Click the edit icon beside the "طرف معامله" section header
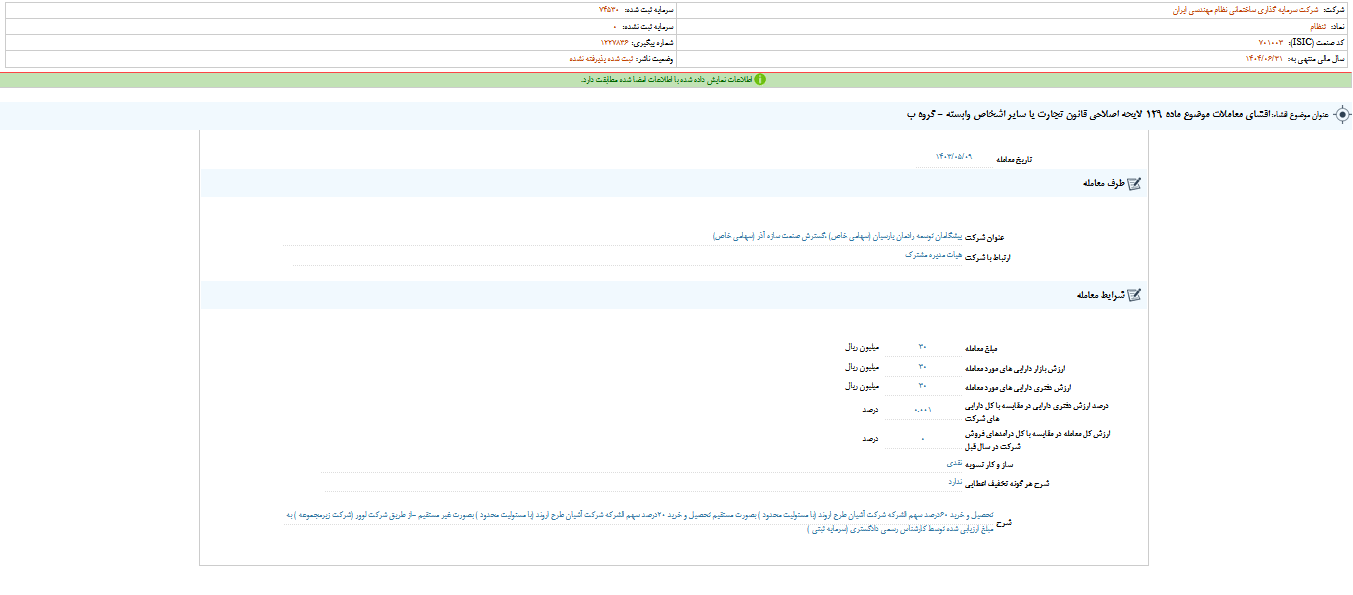 [x=1135, y=183]
